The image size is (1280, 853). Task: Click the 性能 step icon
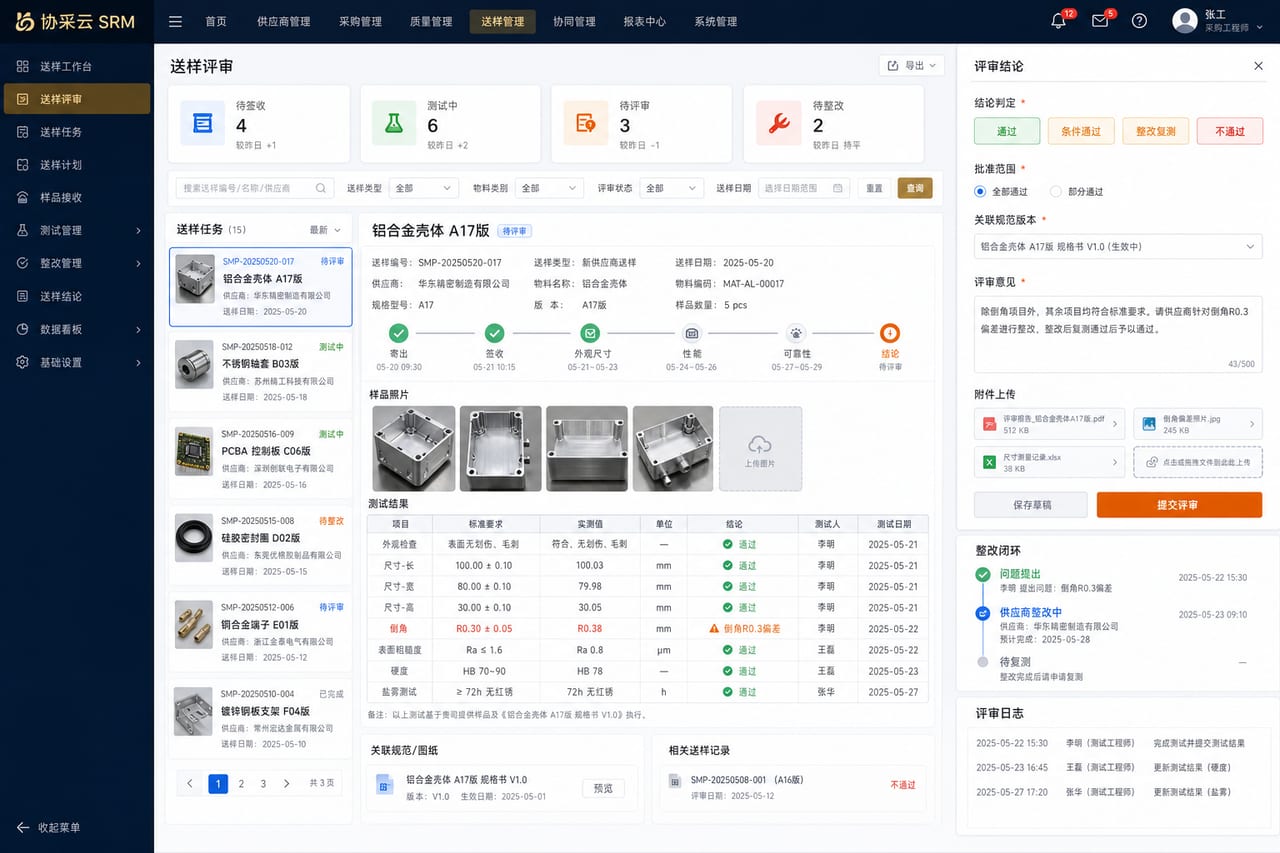692,333
